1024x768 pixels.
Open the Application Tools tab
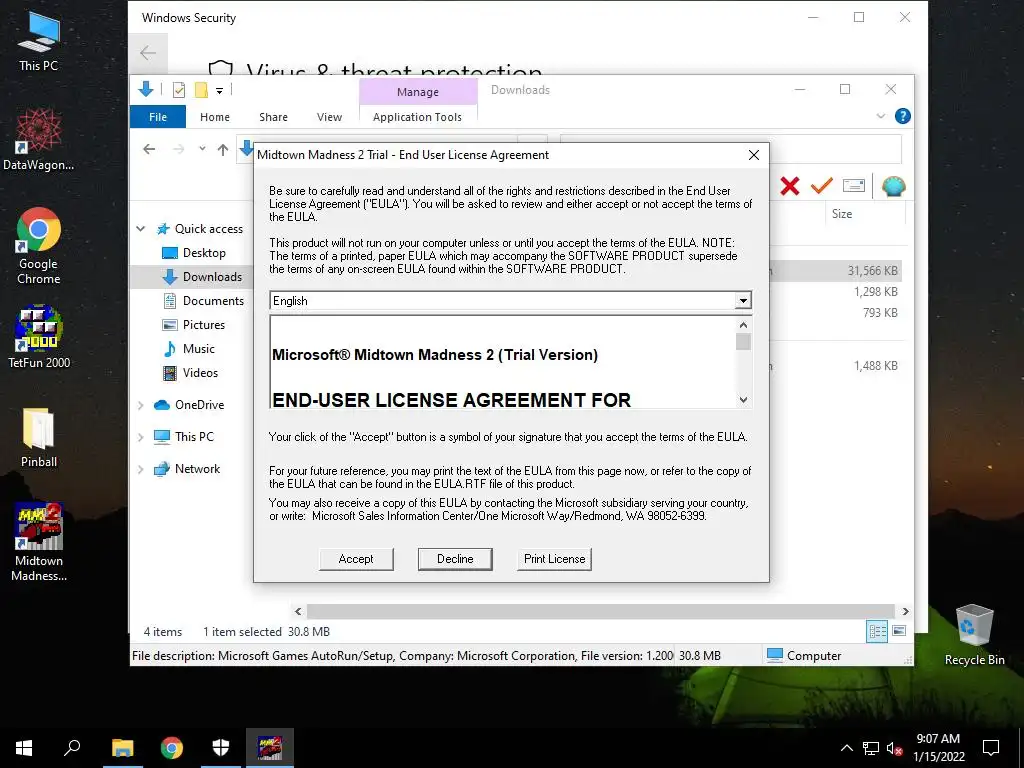tap(417, 117)
